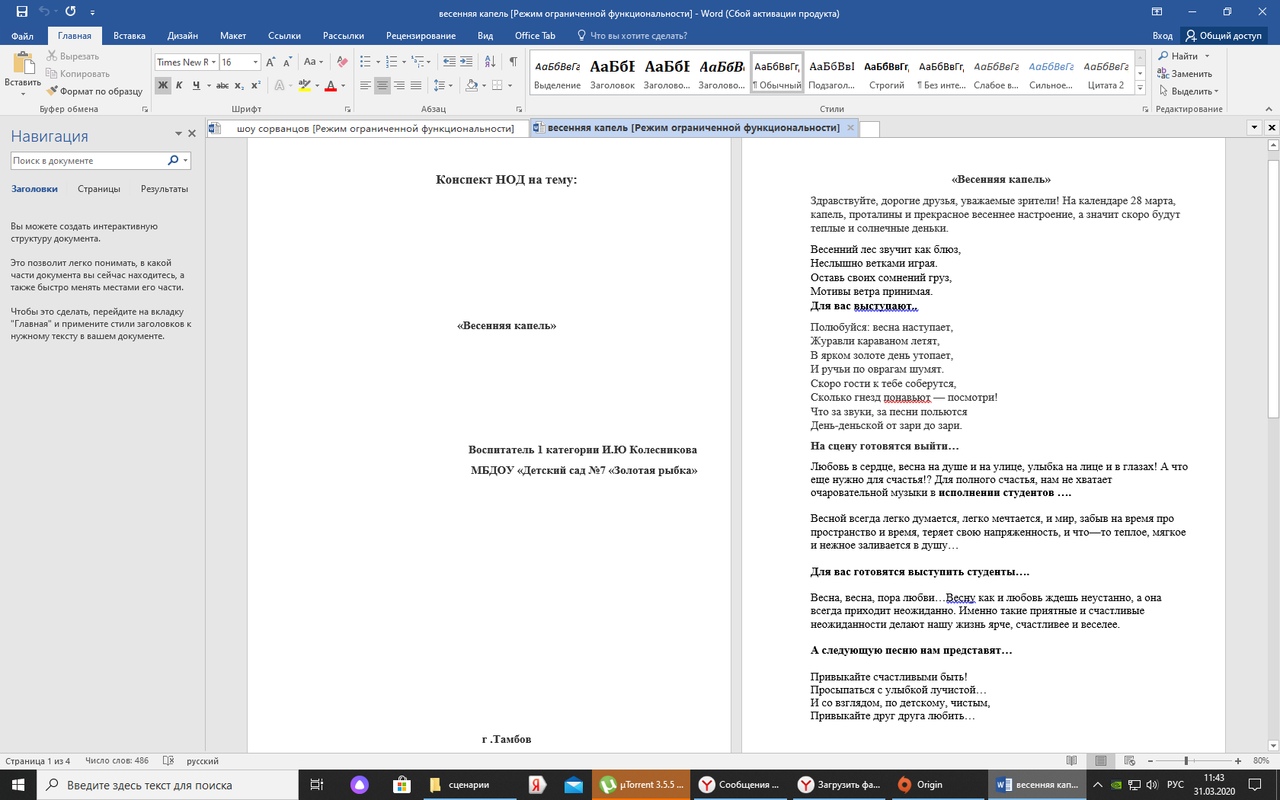Open the Вставка ribbon tab

129,36
